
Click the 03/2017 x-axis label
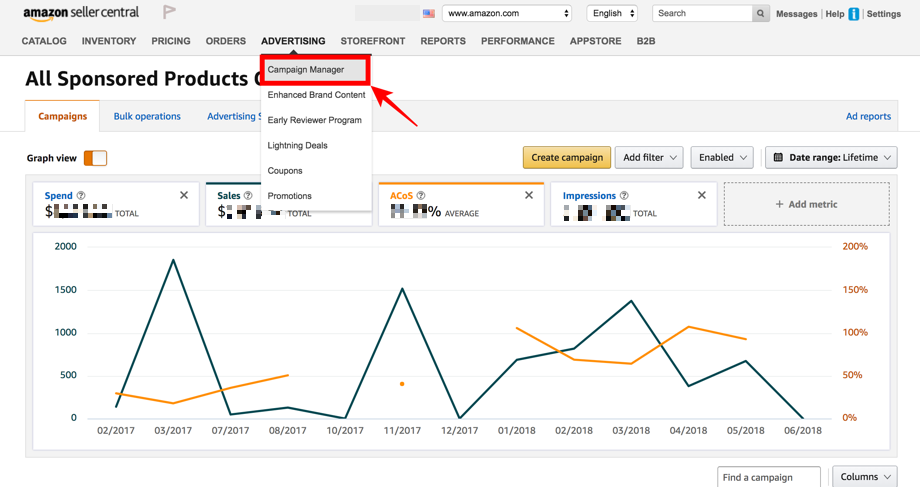pos(173,431)
